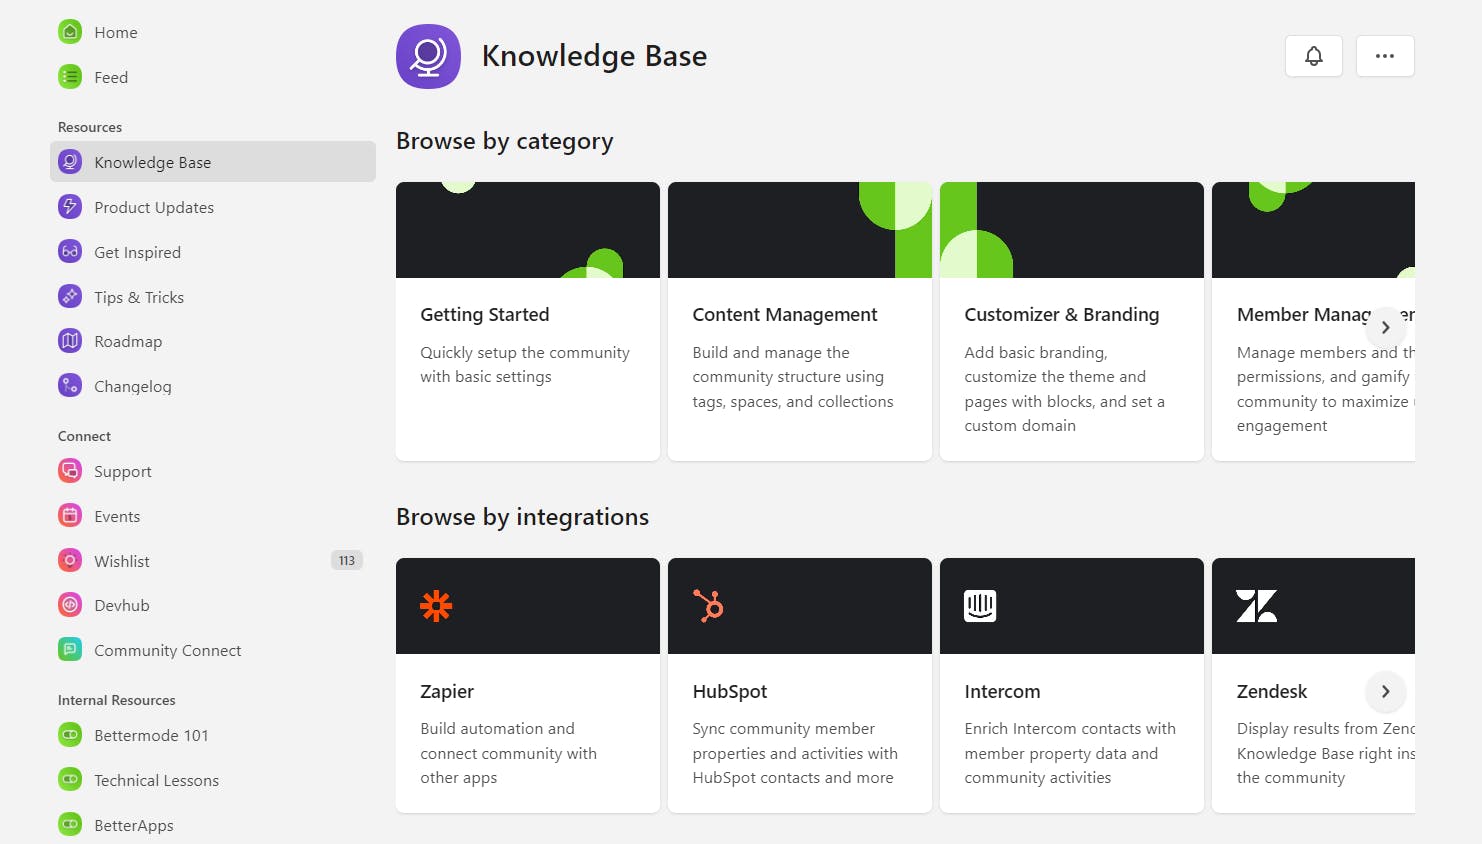Click the Tips & Tricks sparkle icon
Image resolution: width=1482 pixels, height=844 pixels.
pos(70,297)
